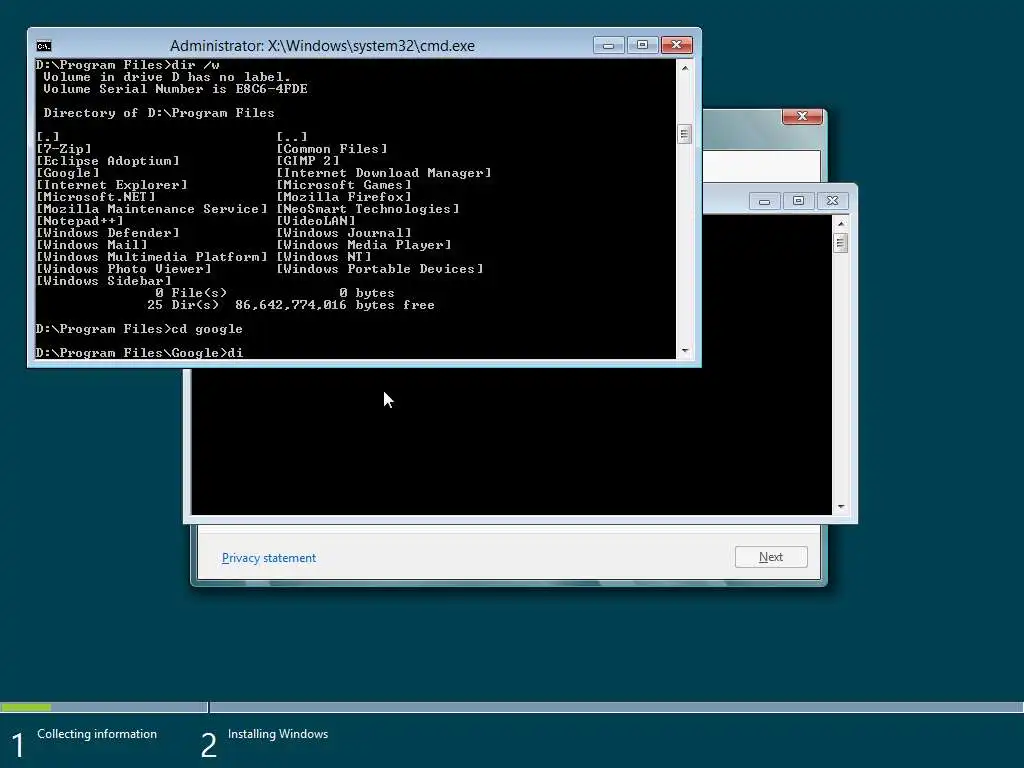Click the [VideoLAN] directory entry
This screenshot has width=1024, height=768.
(x=316, y=221)
